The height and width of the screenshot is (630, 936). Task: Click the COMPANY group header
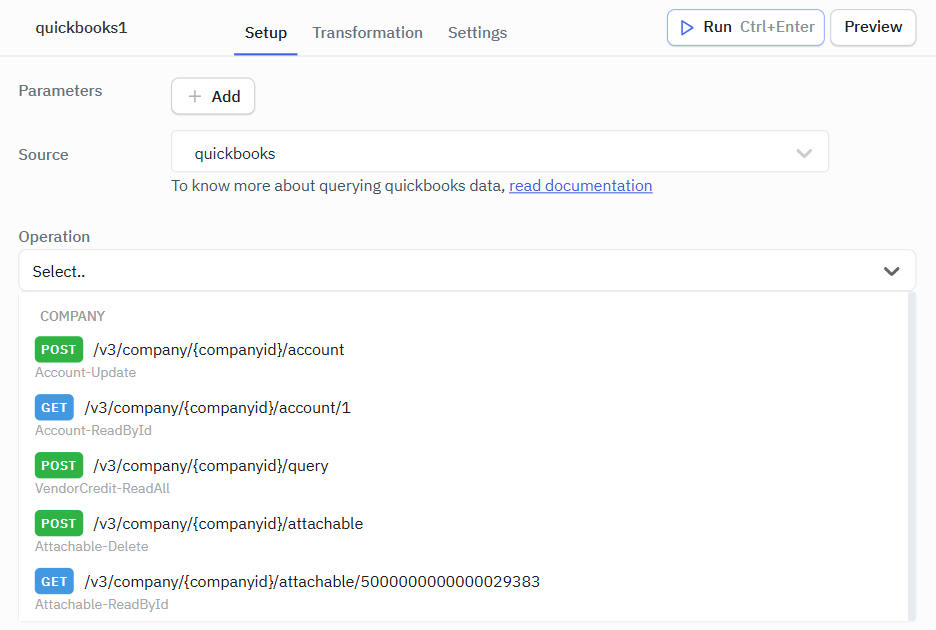[72, 316]
